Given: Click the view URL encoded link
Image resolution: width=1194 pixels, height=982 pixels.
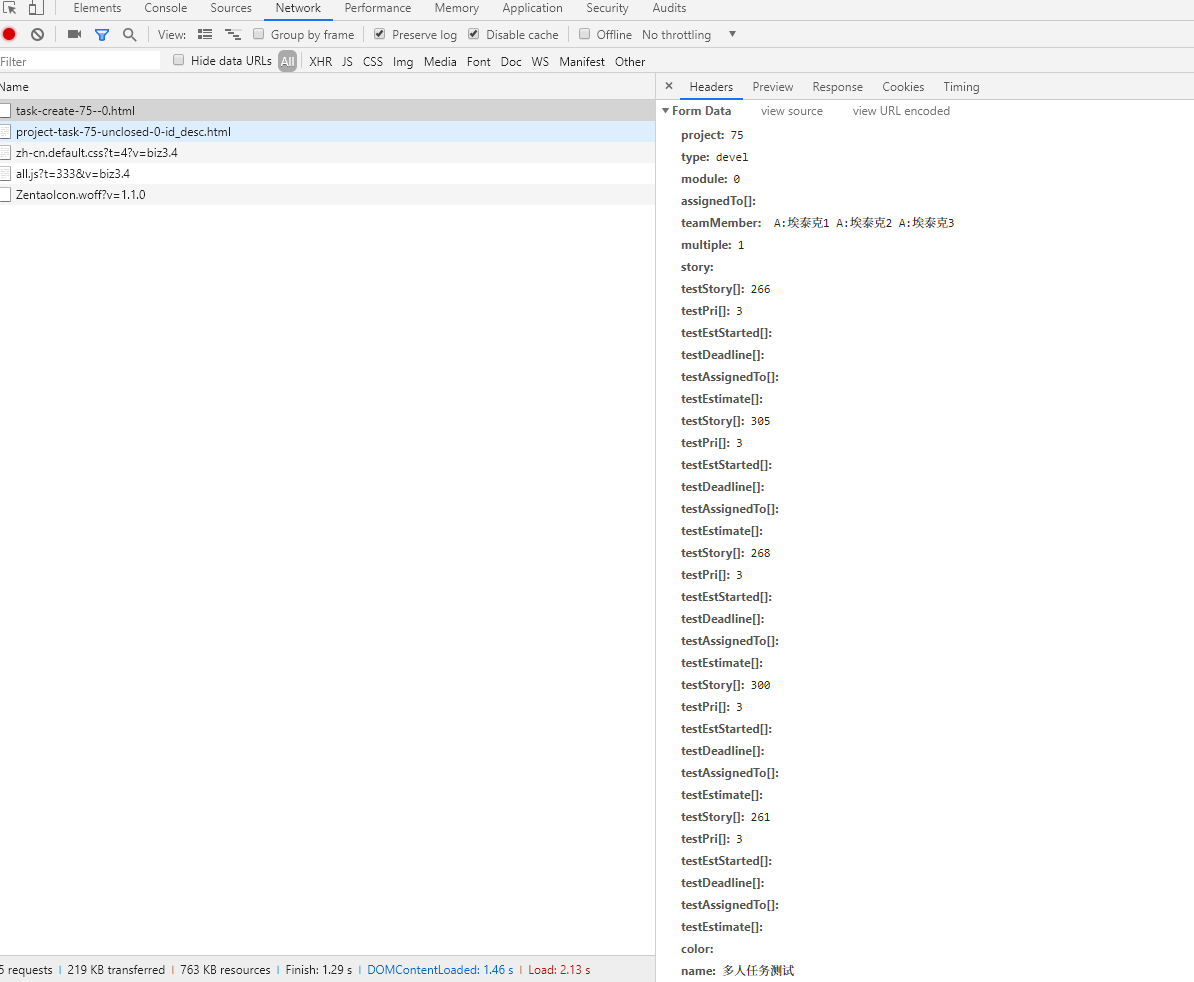Looking at the screenshot, I should click(901, 111).
